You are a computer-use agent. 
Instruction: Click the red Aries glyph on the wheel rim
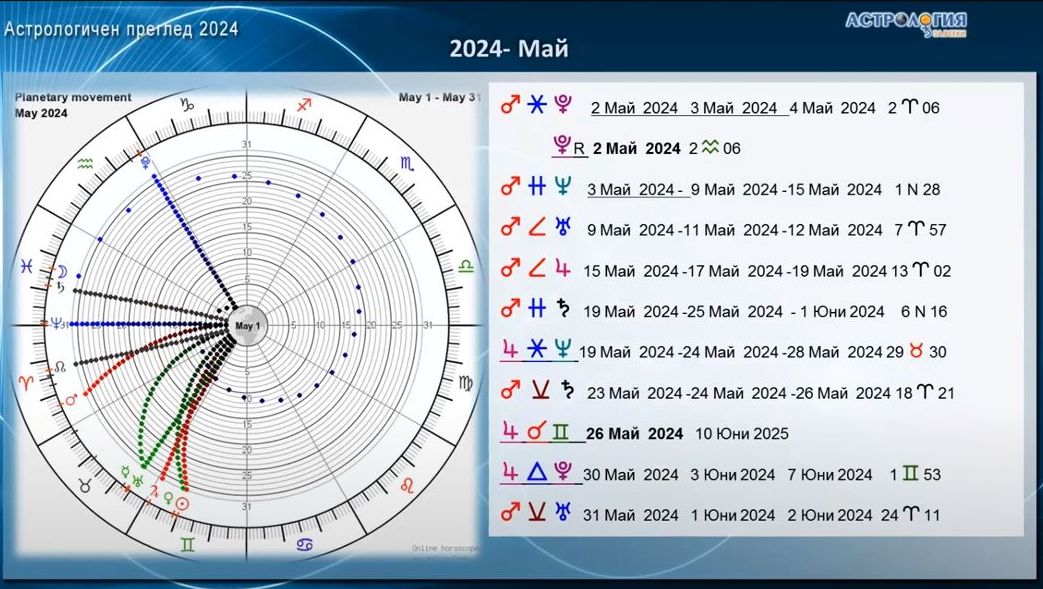pos(27,383)
